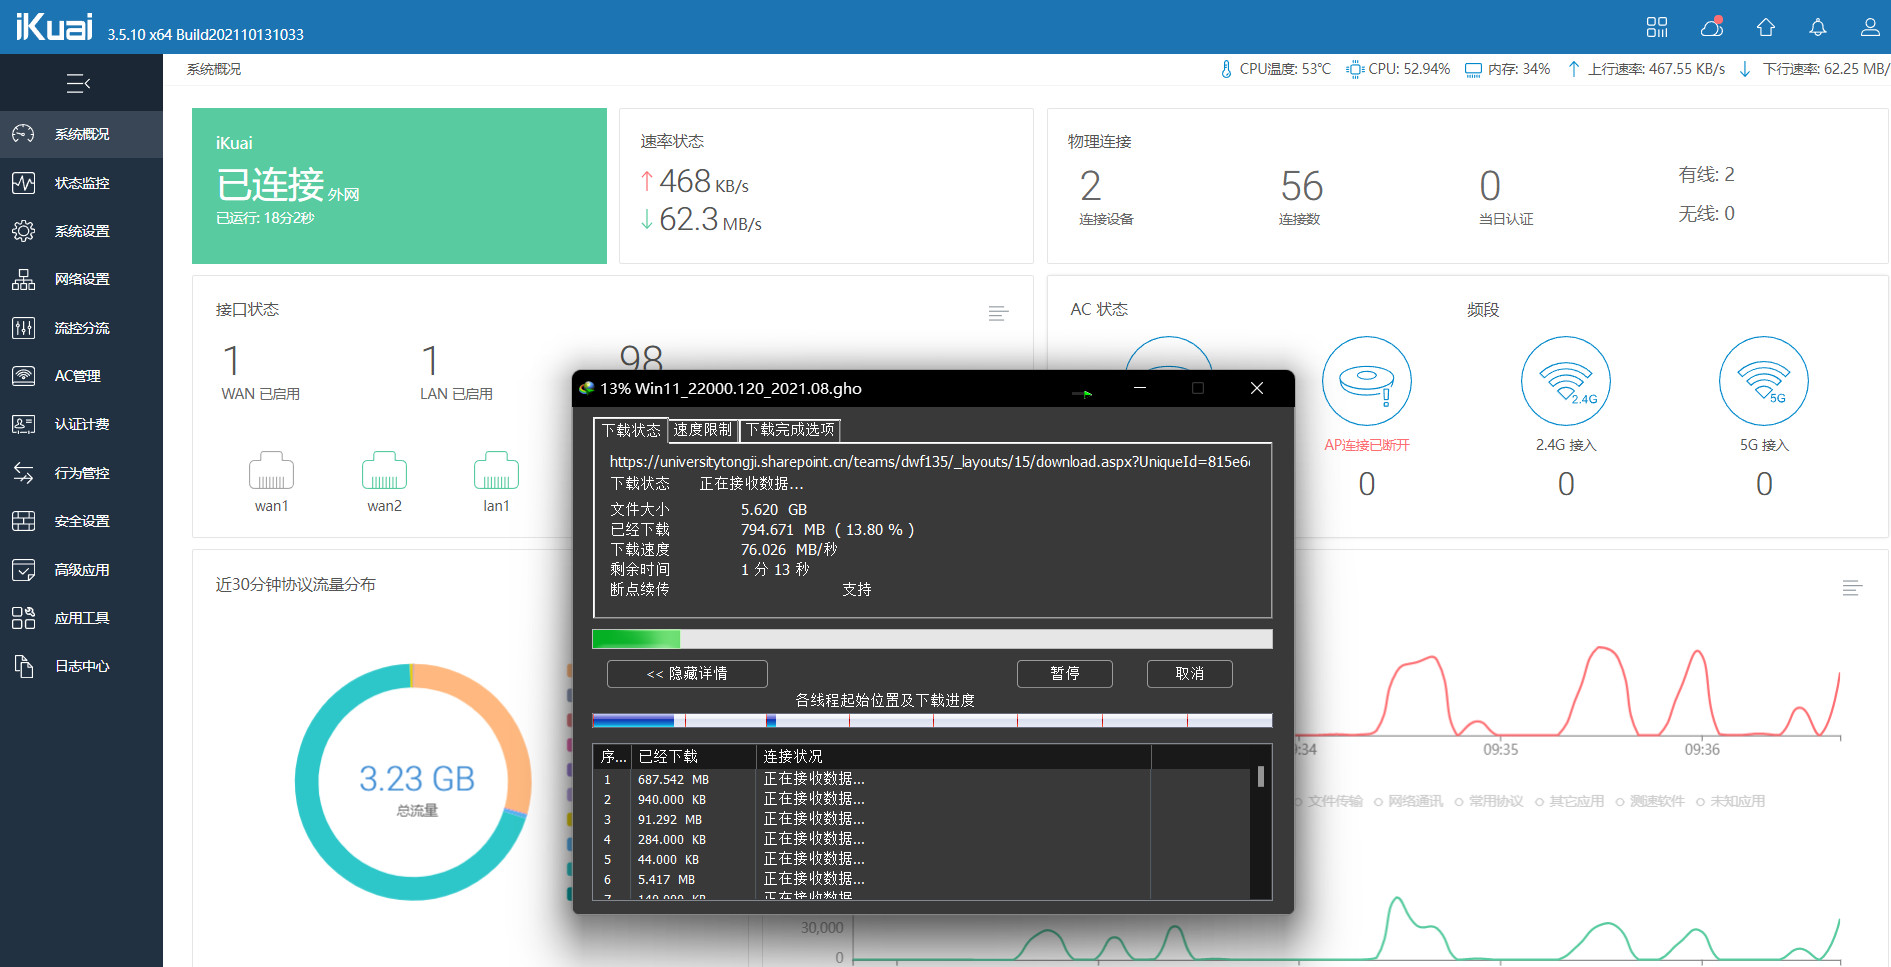Click the CPU temperature thermometer icon
1891x967 pixels.
coord(1226,69)
